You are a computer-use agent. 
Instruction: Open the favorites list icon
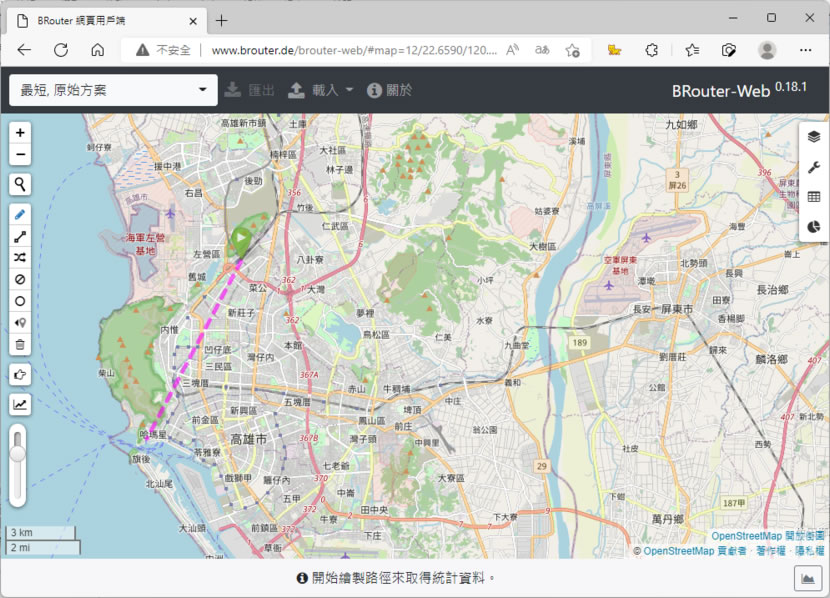(692, 50)
